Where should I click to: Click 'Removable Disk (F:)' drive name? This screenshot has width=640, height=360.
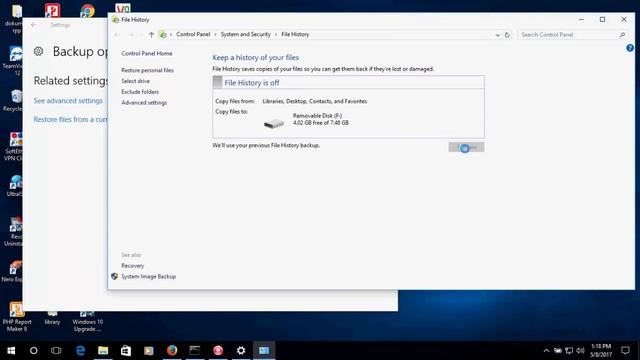coord(318,116)
